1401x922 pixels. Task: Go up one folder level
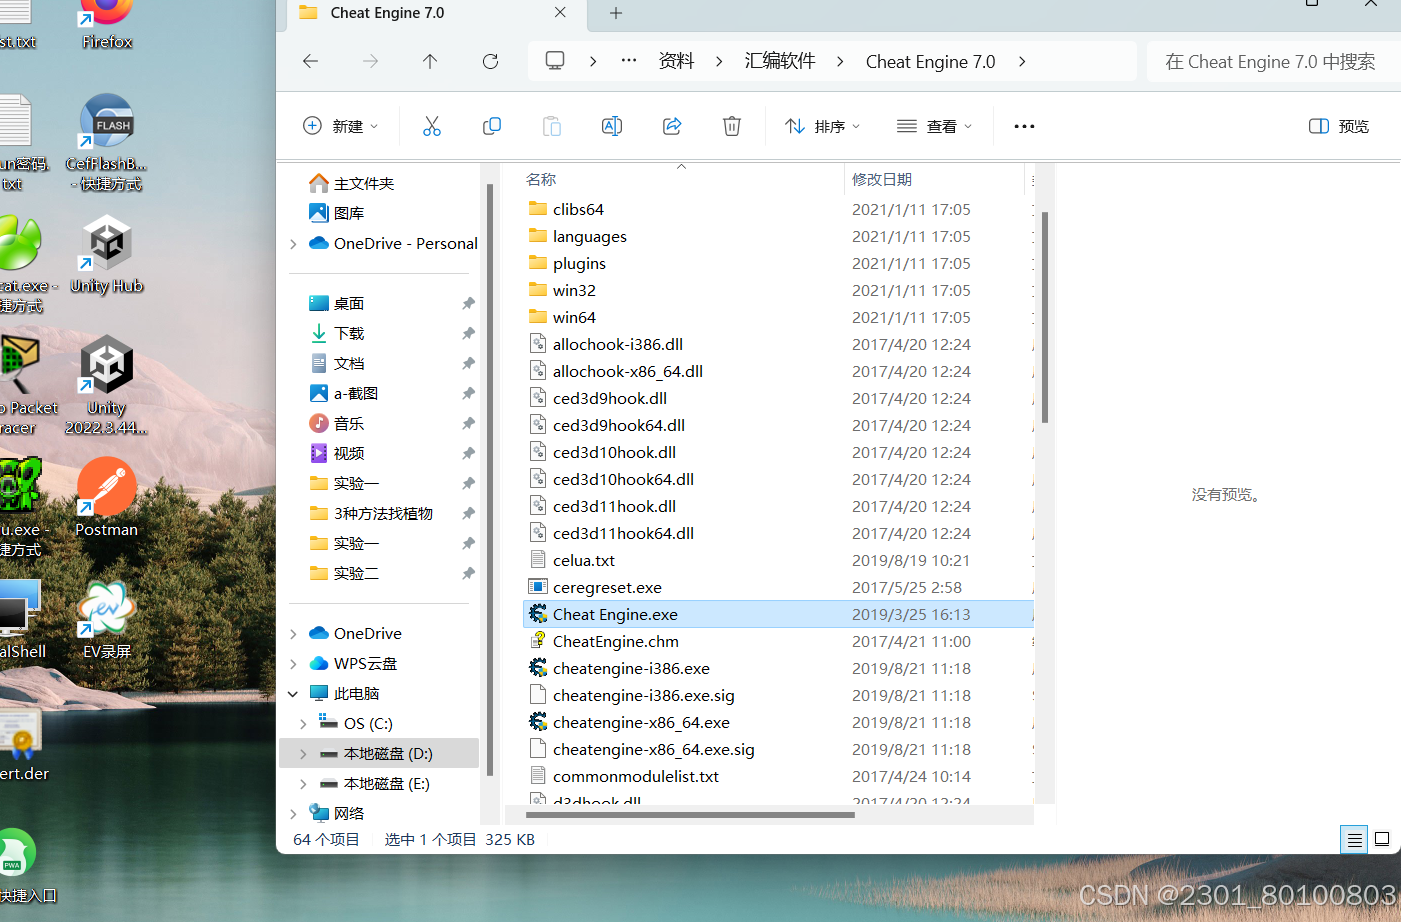click(x=430, y=61)
